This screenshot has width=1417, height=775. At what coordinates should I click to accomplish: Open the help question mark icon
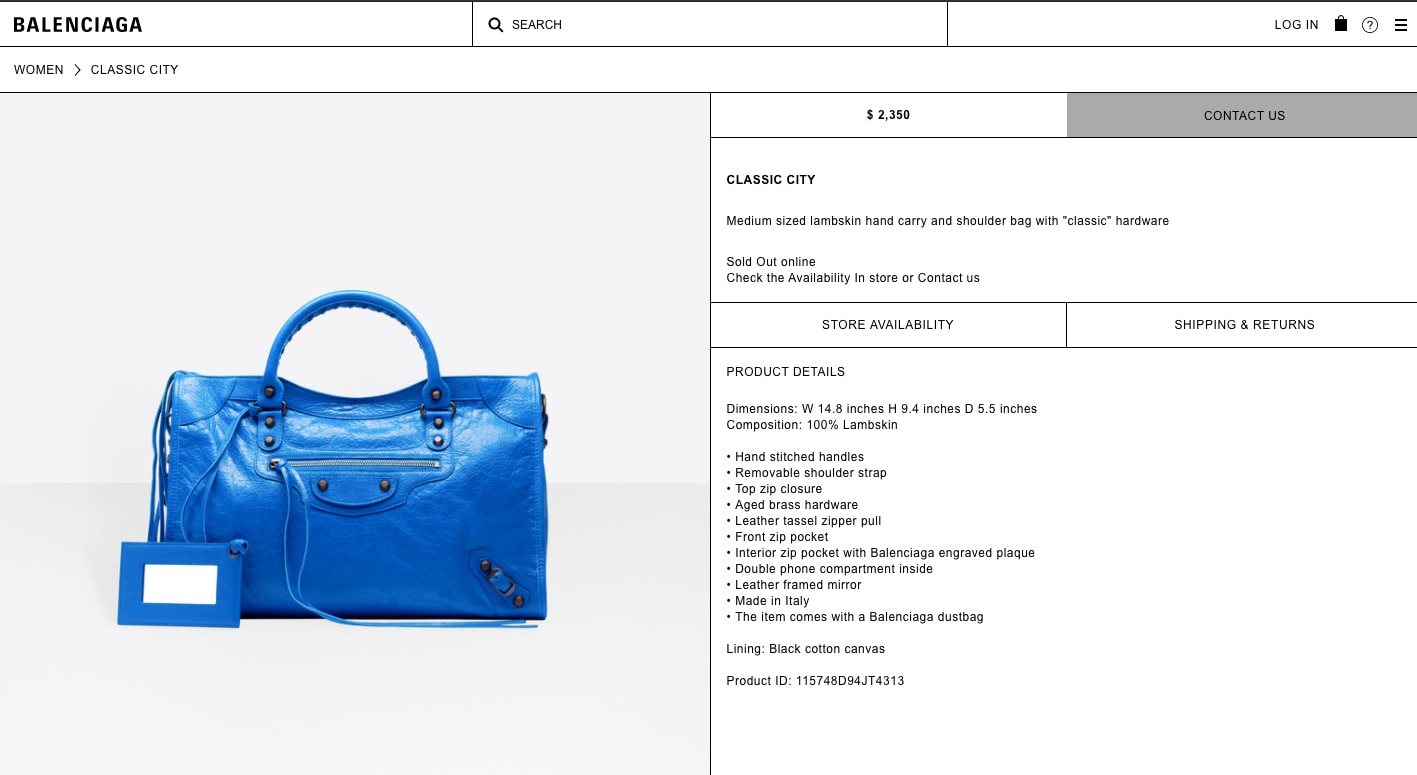tap(1370, 25)
